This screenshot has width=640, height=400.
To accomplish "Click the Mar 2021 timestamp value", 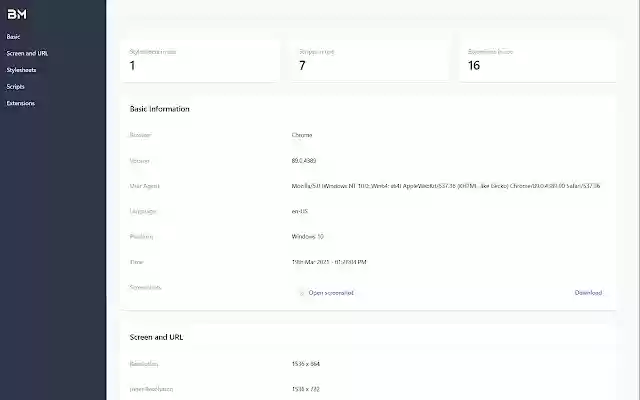I will pos(329,262).
